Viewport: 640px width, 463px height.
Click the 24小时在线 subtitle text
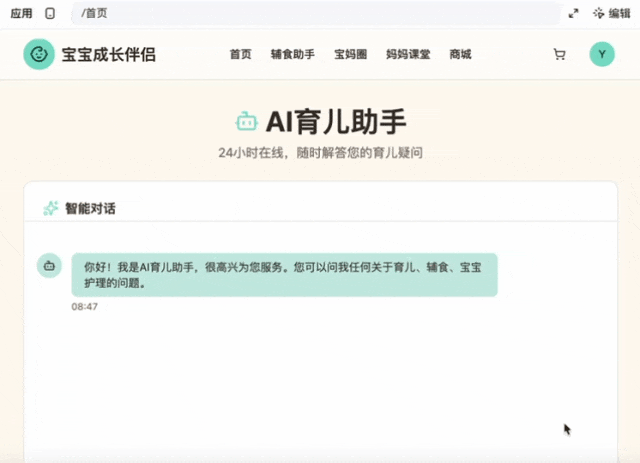[x=320, y=153]
